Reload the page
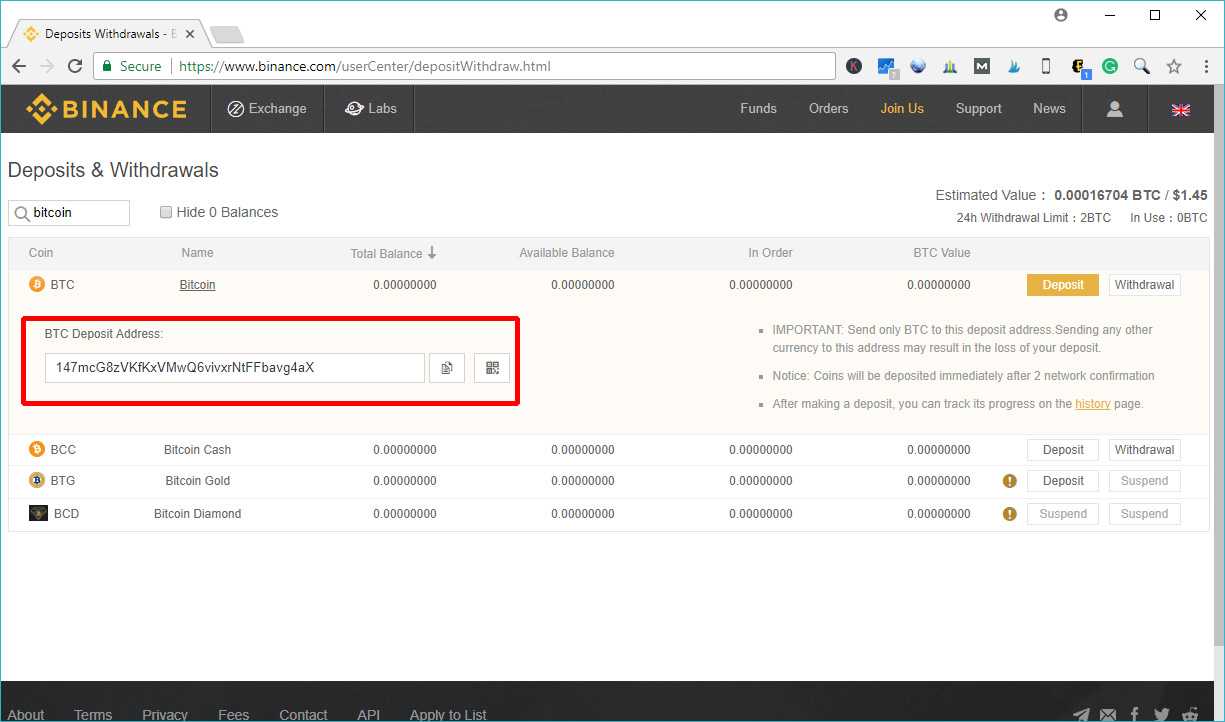Image resolution: width=1225 pixels, height=722 pixels. 75,66
